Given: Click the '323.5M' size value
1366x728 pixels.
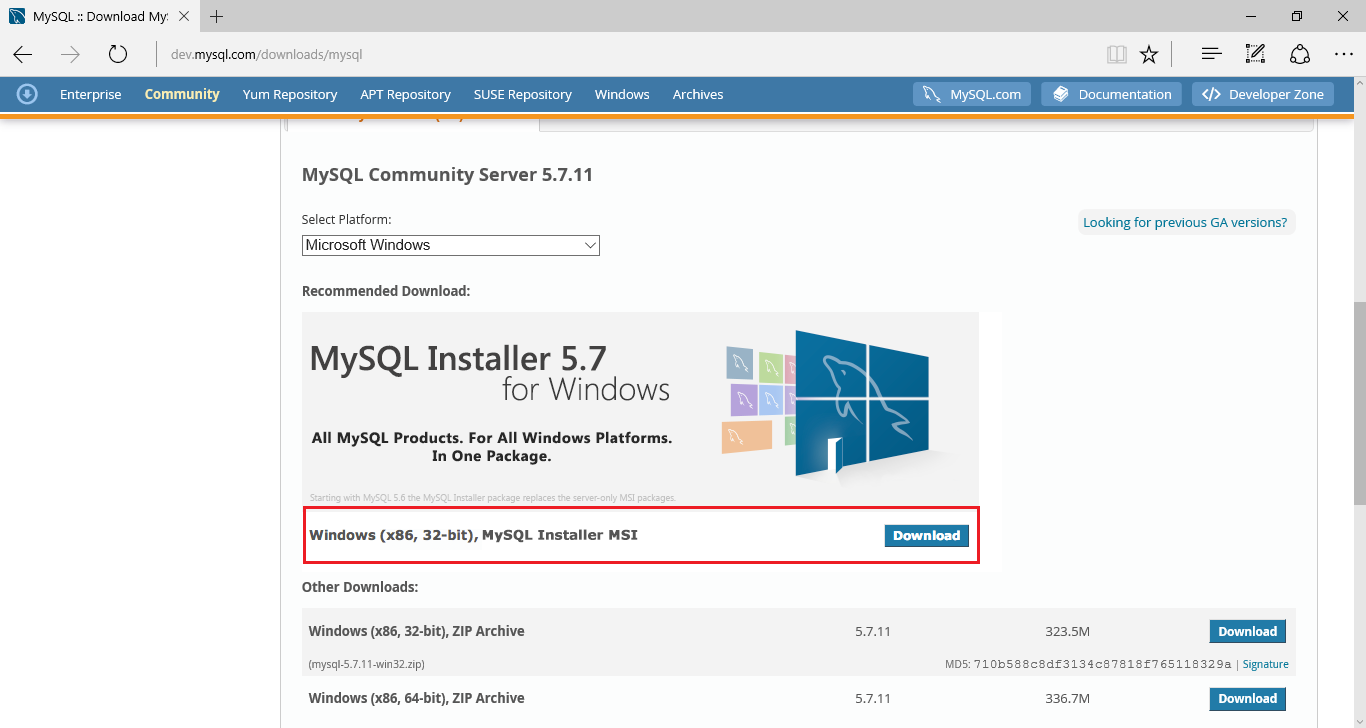Looking at the screenshot, I should 1067,631.
